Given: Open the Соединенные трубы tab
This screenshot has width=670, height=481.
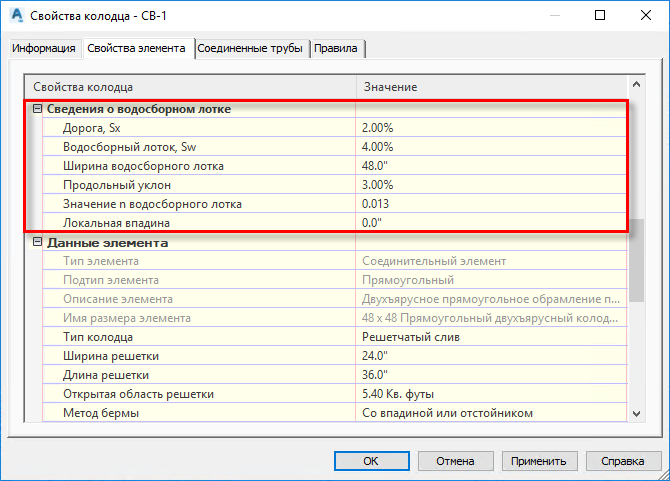Looking at the screenshot, I should pos(250,48).
